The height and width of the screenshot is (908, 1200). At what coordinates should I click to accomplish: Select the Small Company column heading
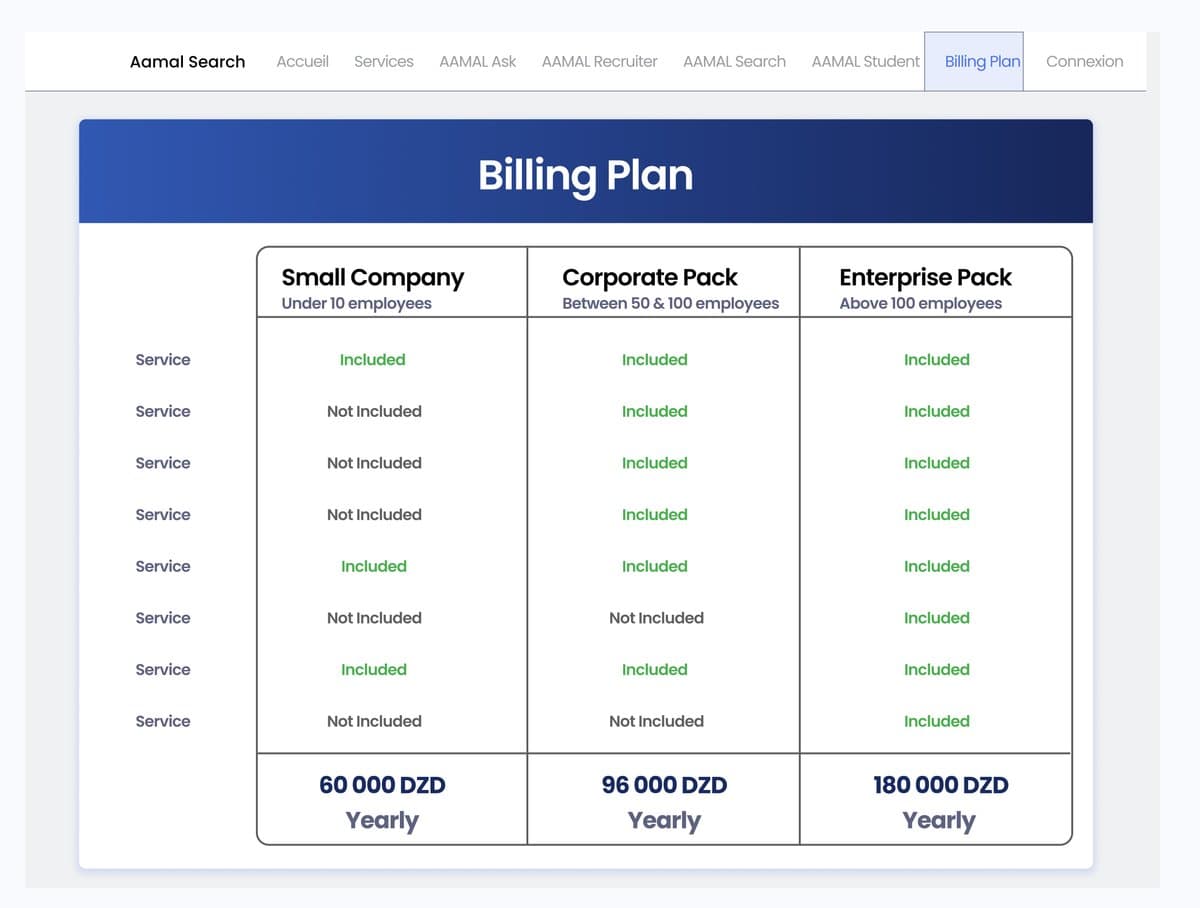pyautogui.click(x=373, y=277)
